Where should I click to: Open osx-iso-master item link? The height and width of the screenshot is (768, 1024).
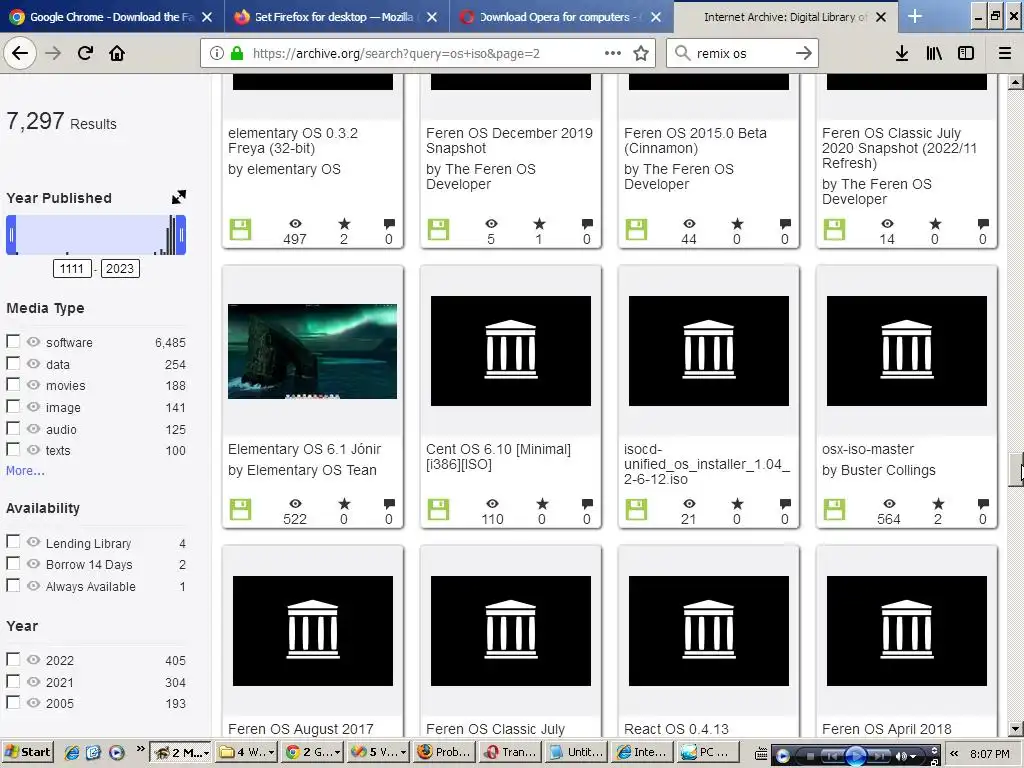pyautogui.click(x=868, y=449)
